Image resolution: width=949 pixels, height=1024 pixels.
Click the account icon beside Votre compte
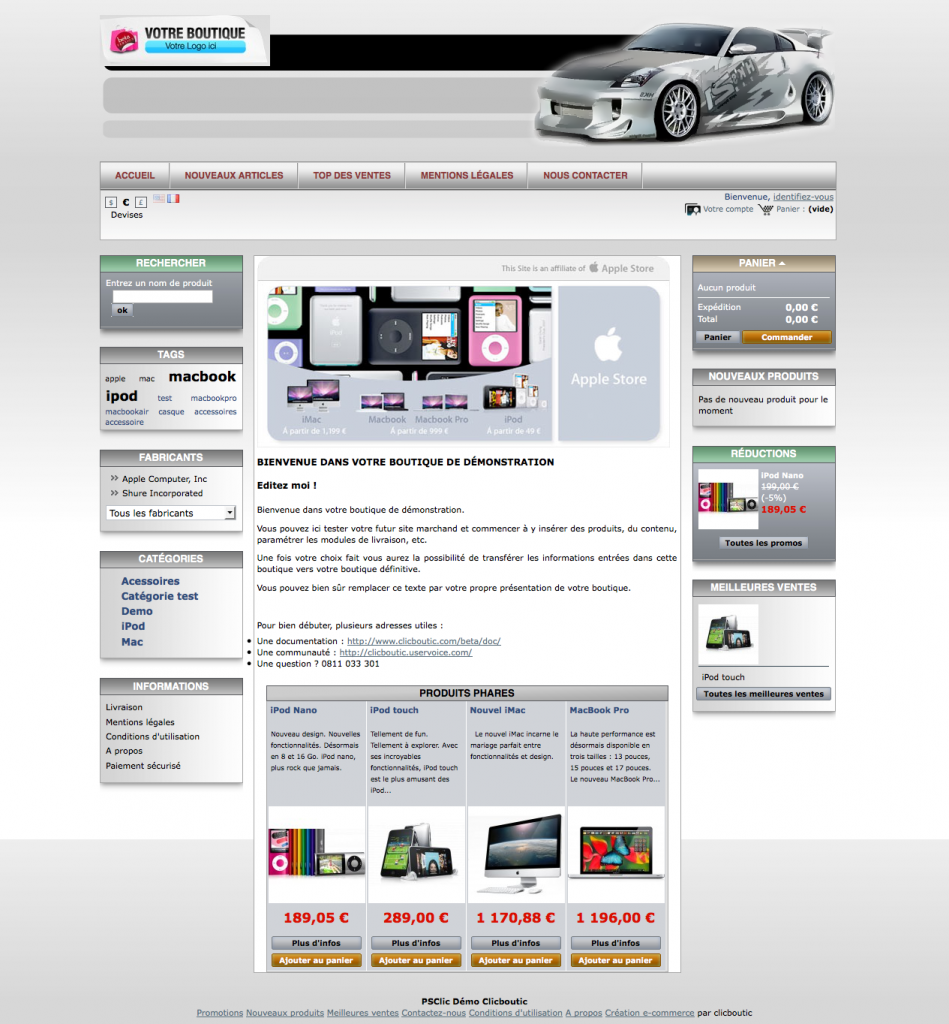(692, 210)
